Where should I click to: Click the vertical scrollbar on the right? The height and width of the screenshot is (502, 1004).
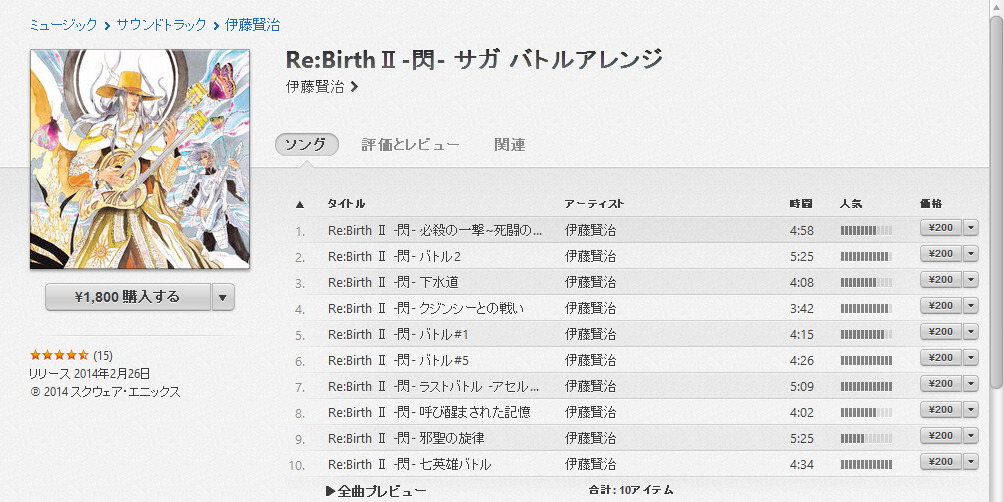coord(995,200)
